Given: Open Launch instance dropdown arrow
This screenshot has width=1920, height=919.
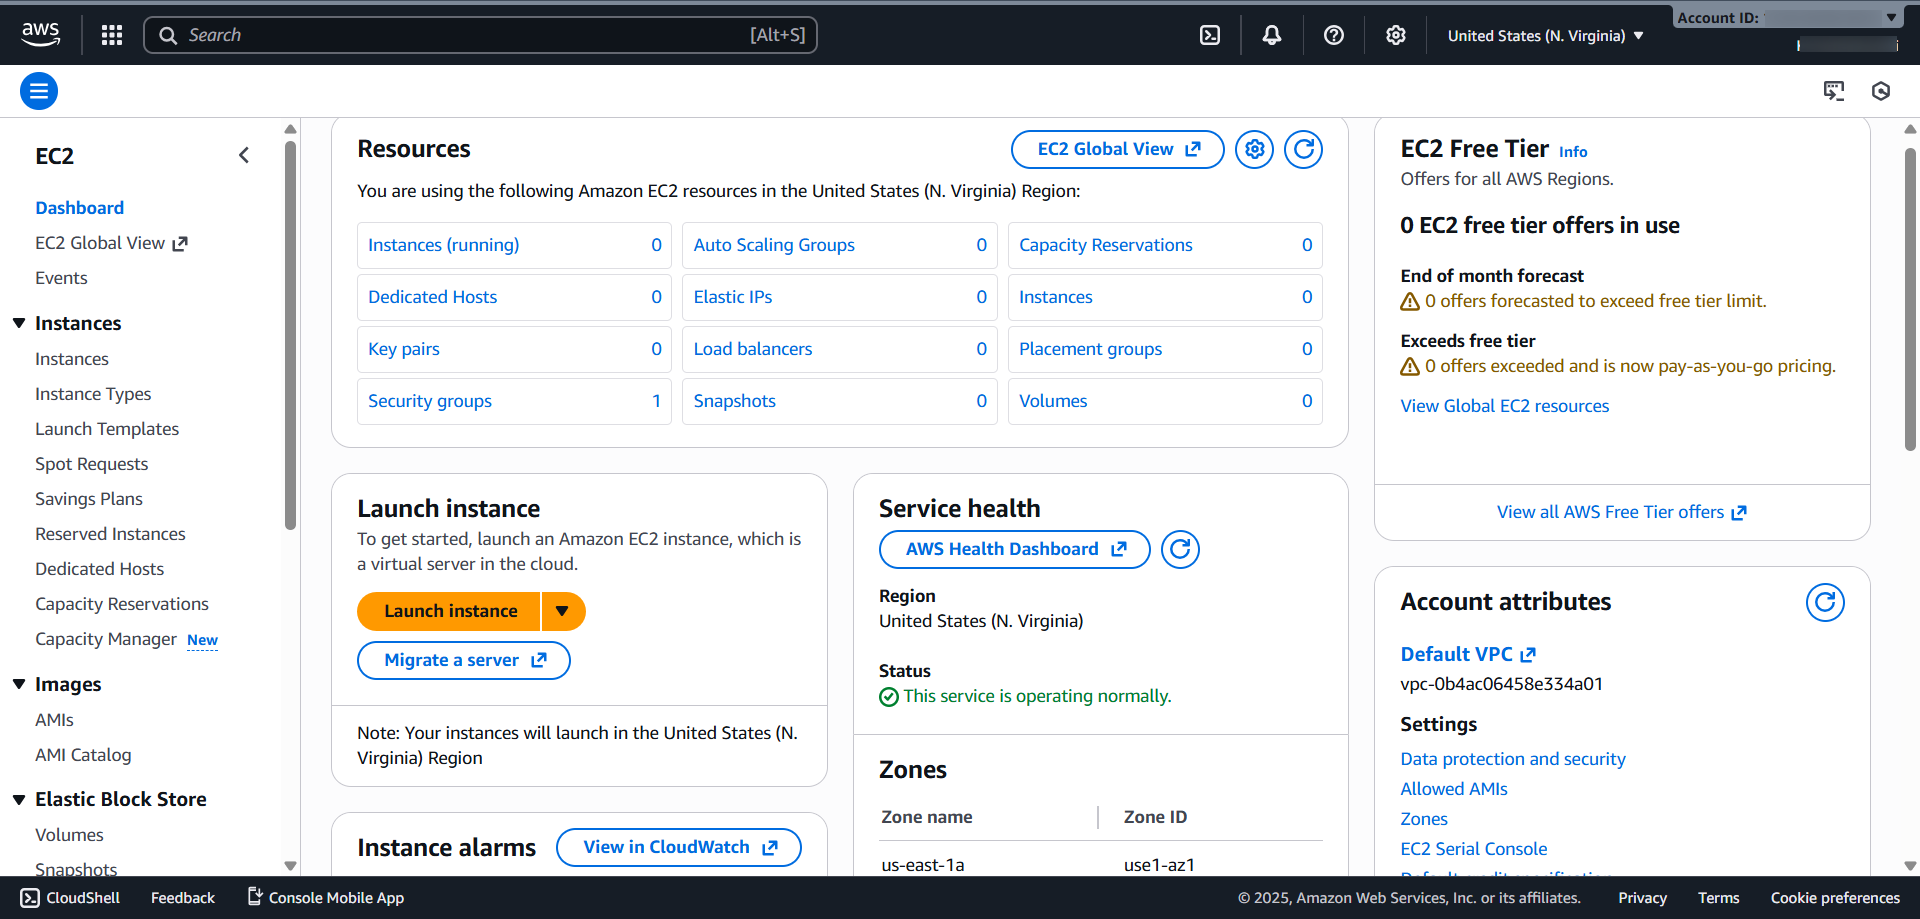Looking at the screenshot, I should point(563,611).
